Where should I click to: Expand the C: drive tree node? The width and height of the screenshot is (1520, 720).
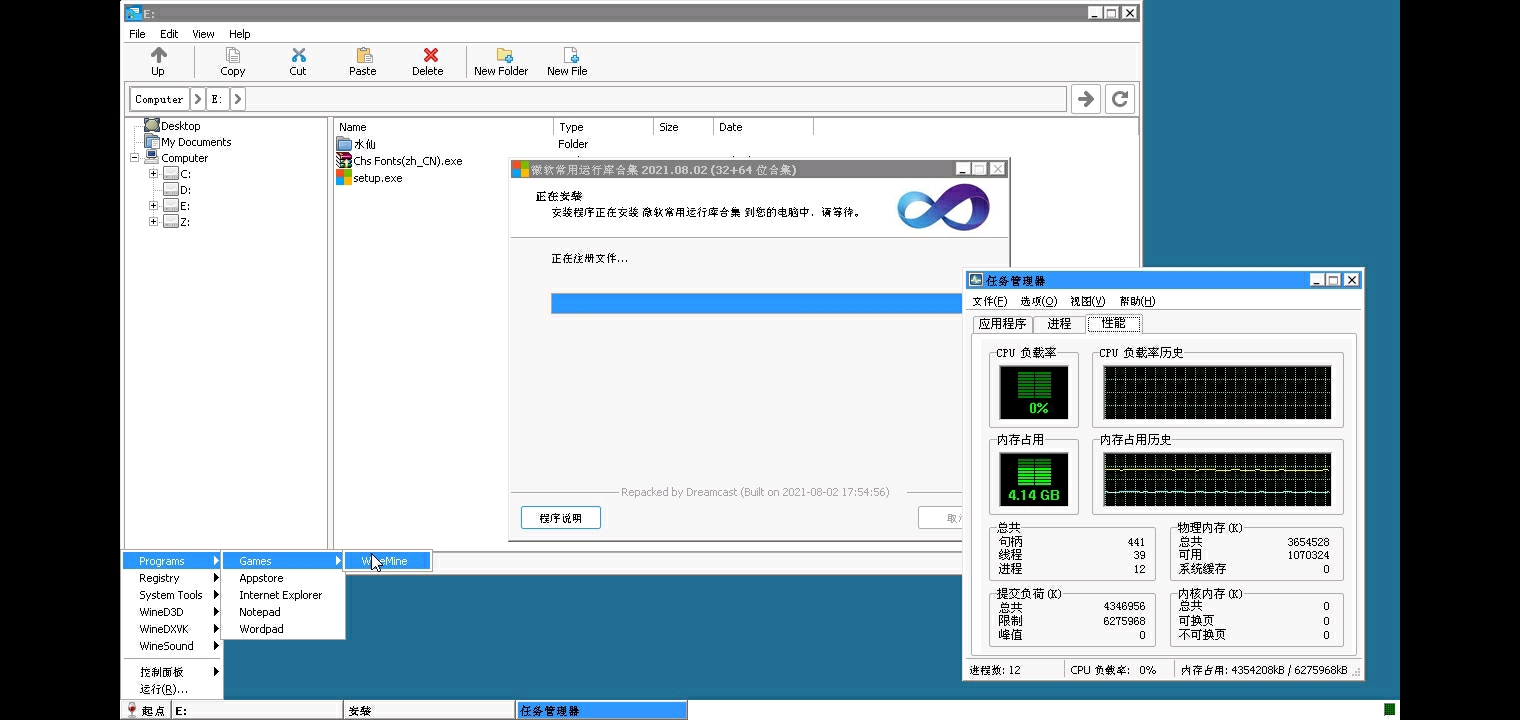pos(153,174)
